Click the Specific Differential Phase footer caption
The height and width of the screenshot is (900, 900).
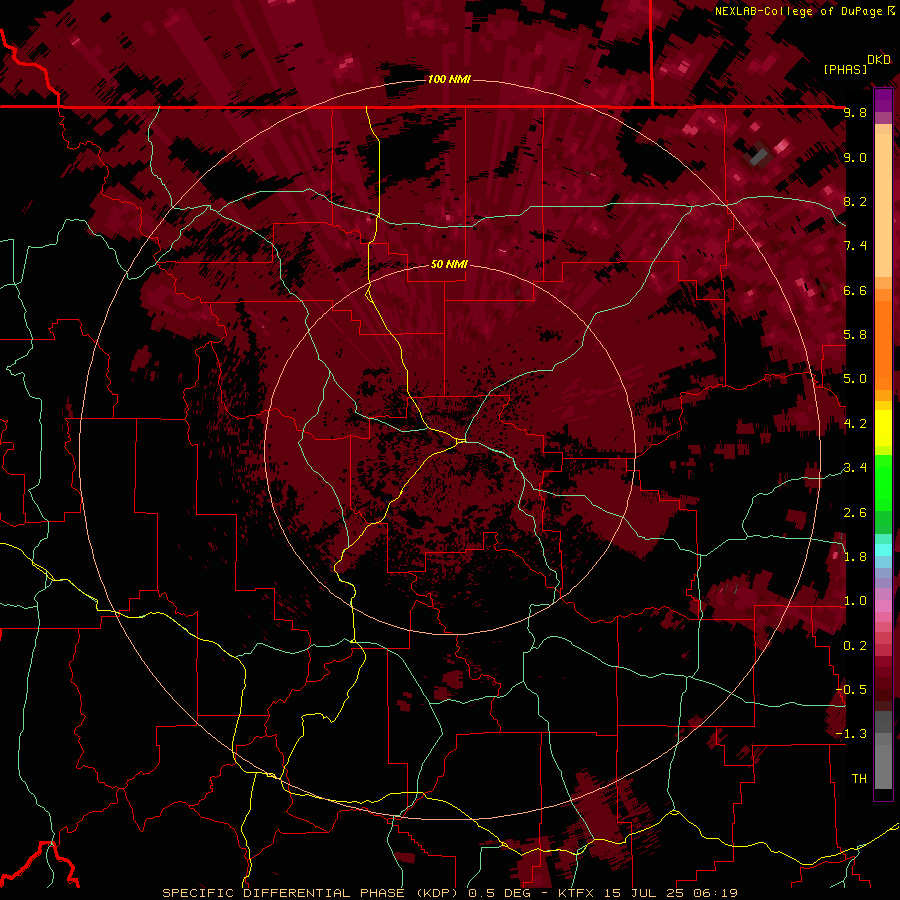point(450,893)
